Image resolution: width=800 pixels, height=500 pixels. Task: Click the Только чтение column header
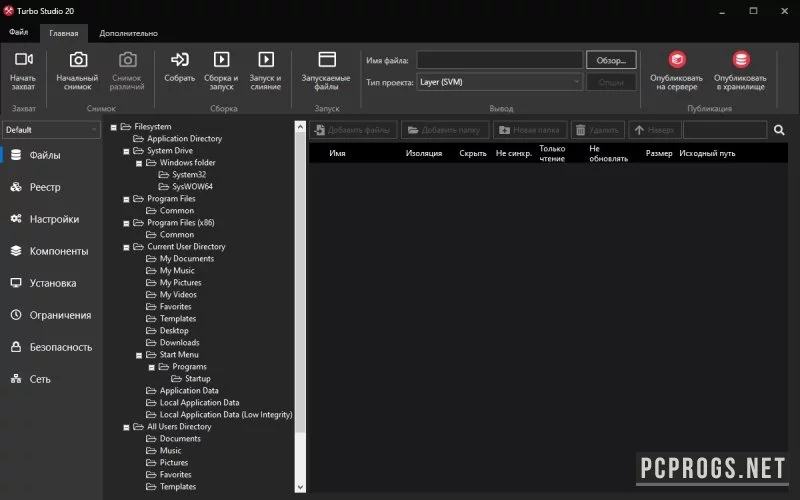[x=552, y=154]
